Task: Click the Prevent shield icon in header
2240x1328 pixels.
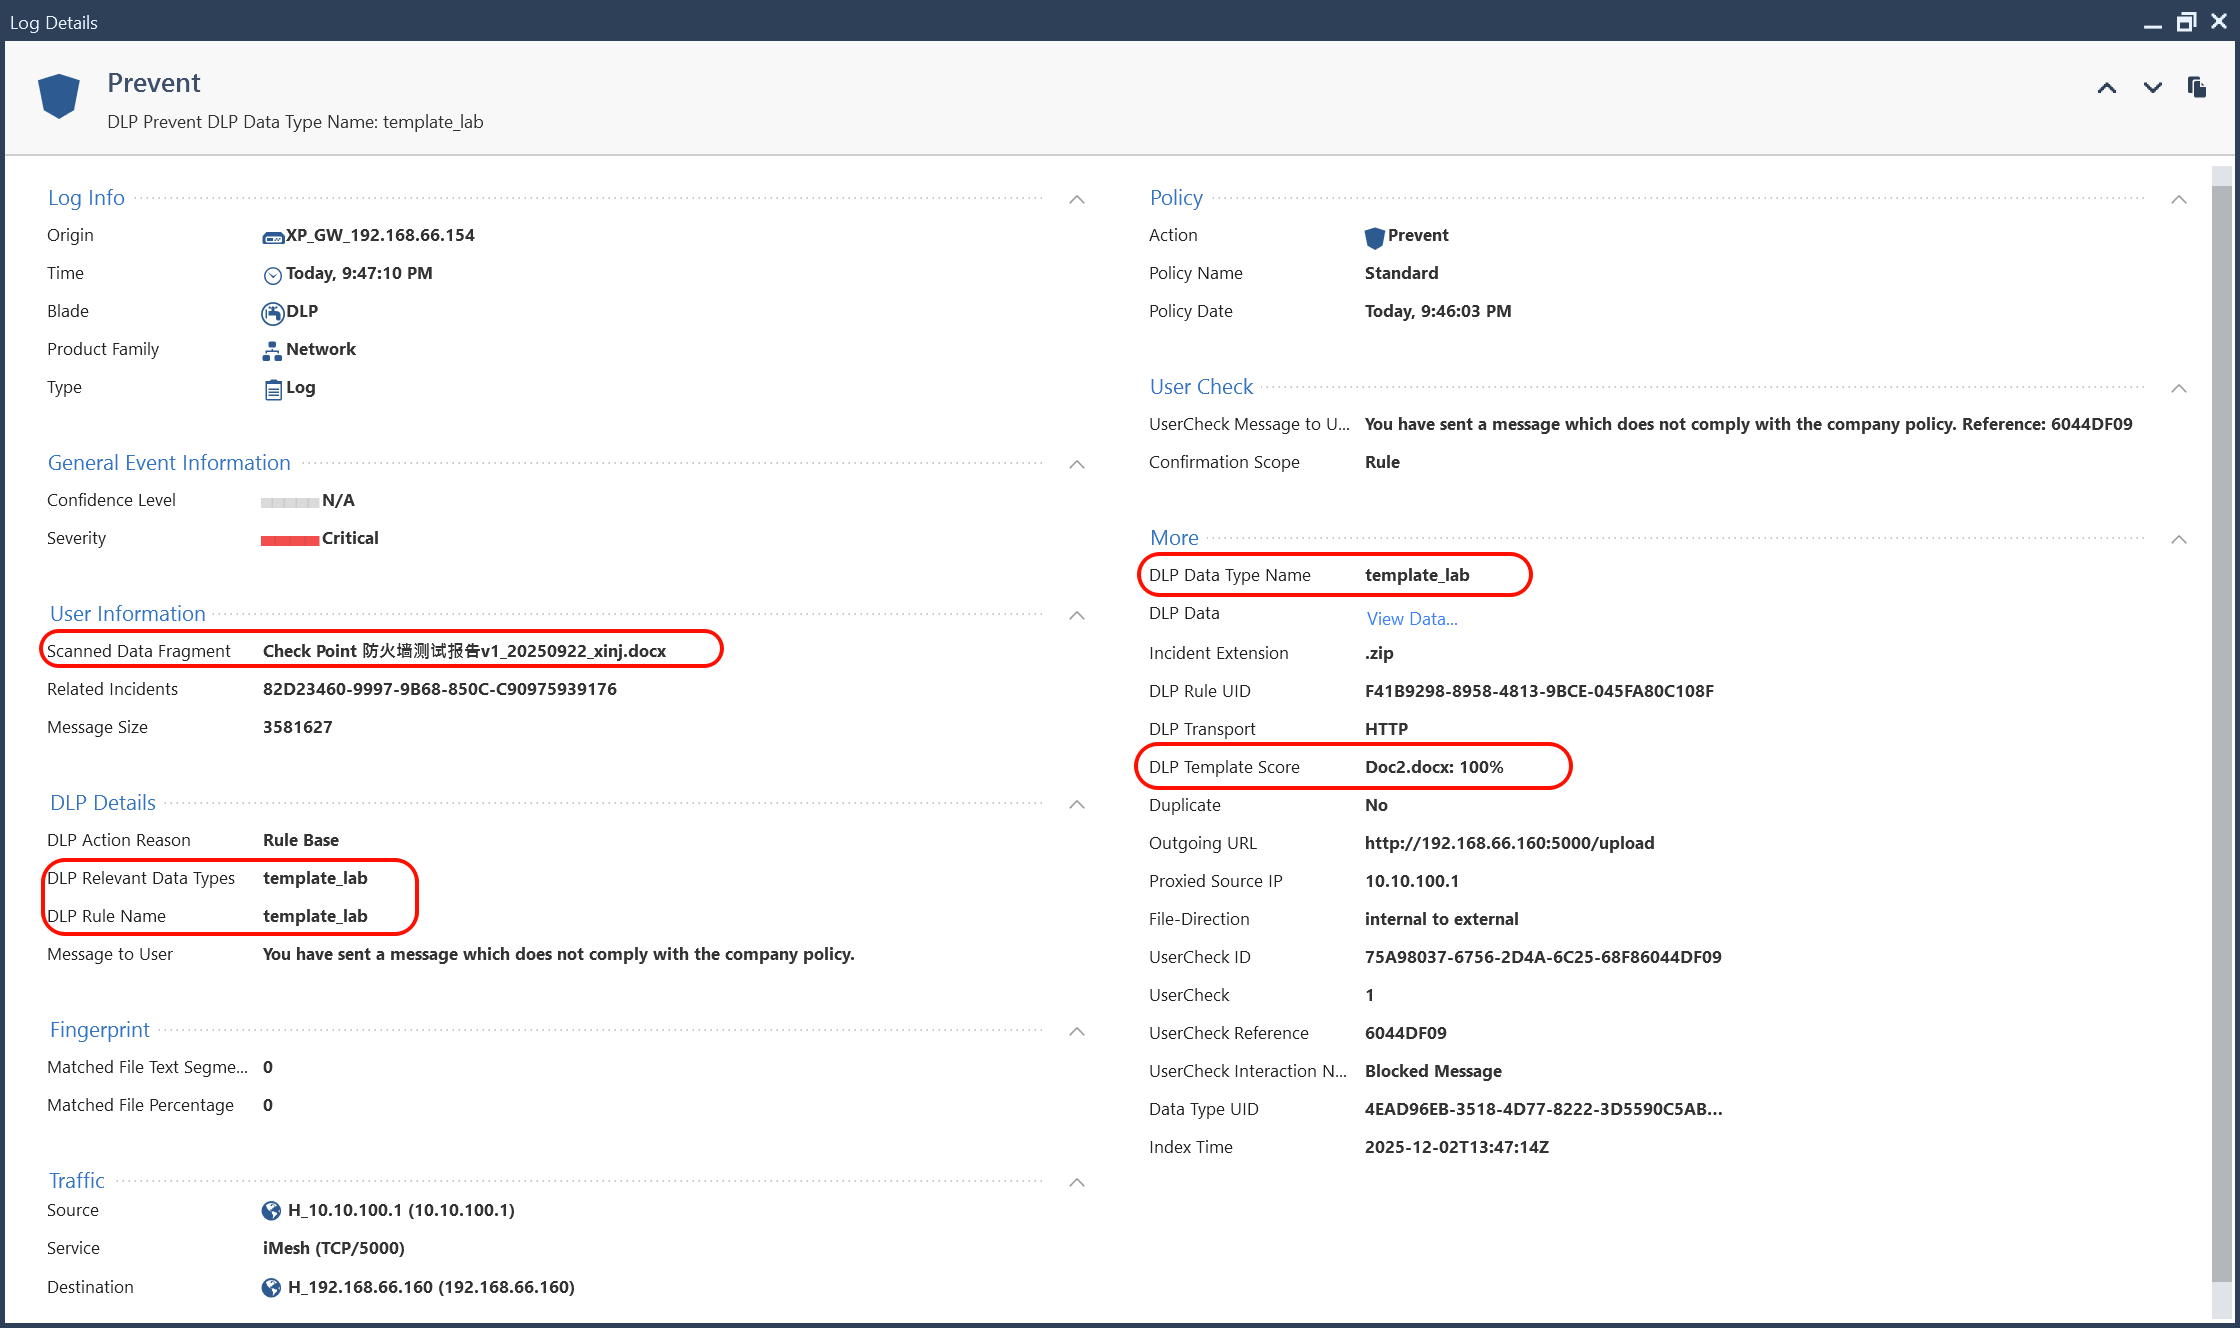Action: 59,97
